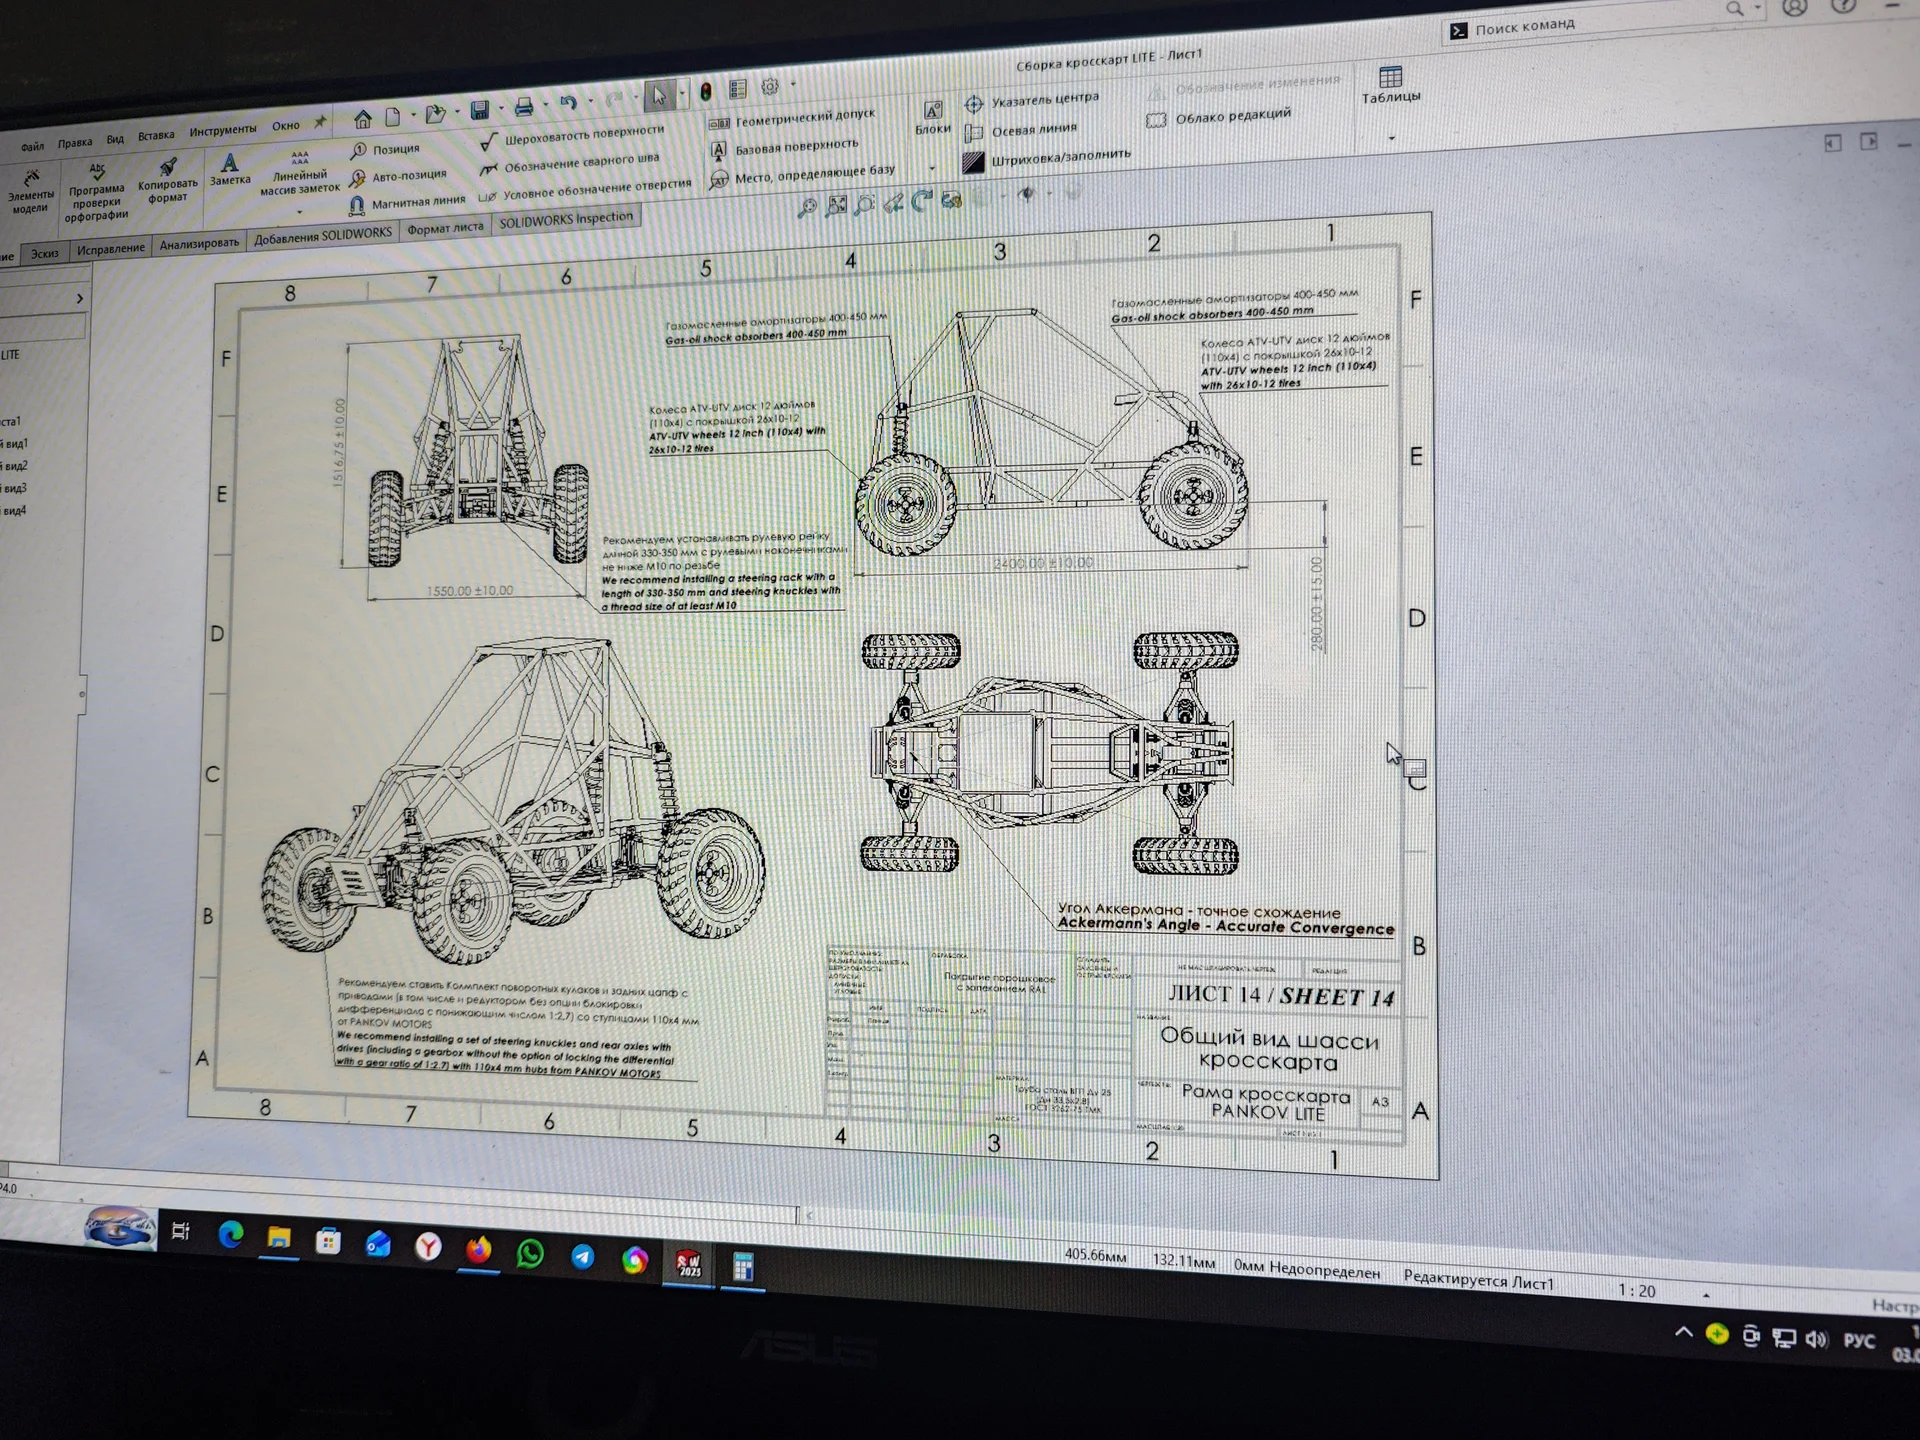This screenshot has height=1440, width=1920.
Task: Expand the Options gear dropdown arrow
Action: [792, 85]
